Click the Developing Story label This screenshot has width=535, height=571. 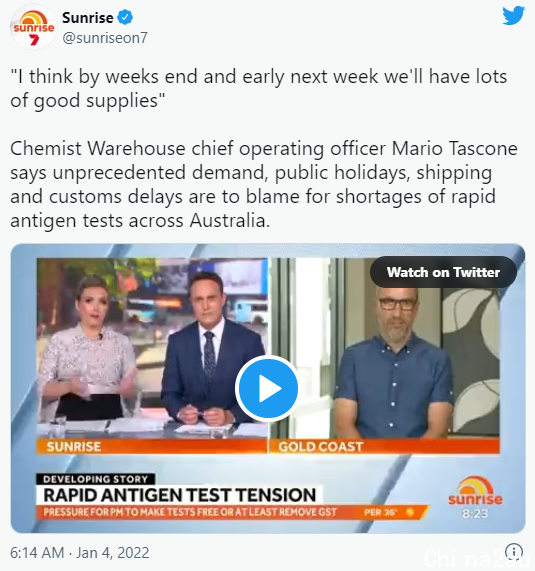click(95, 479)
